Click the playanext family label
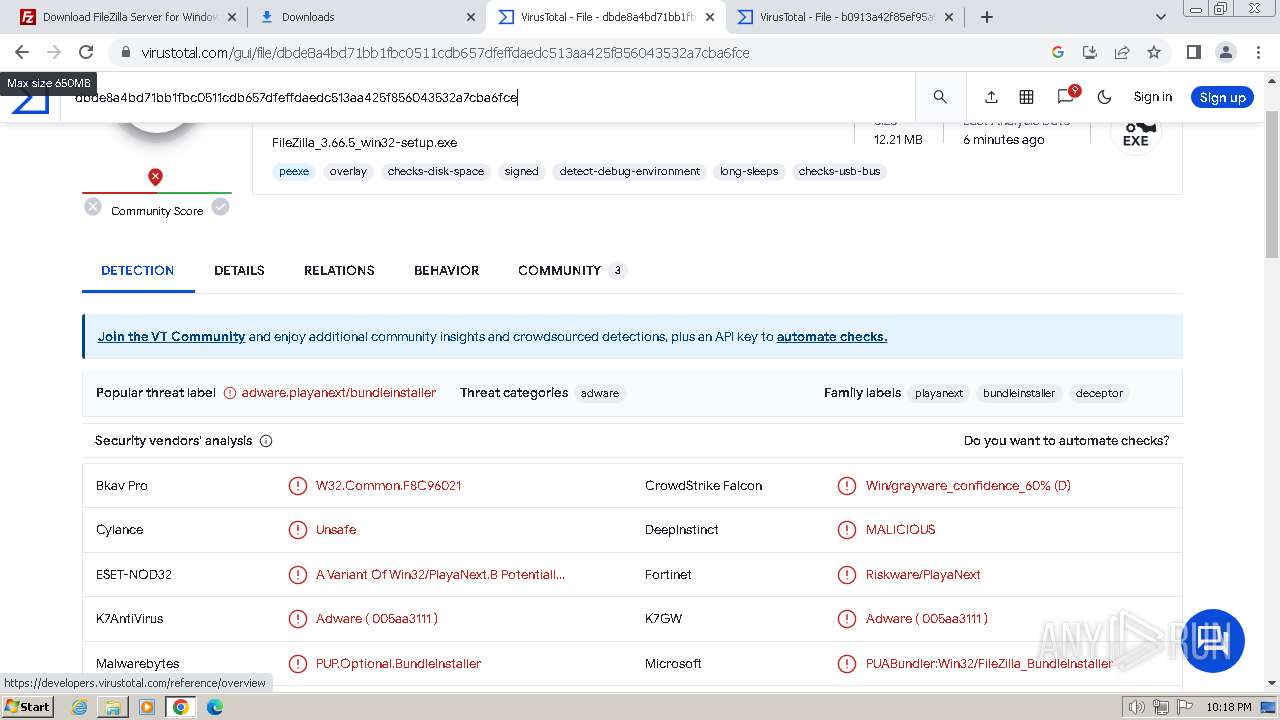 pos(939,393)
